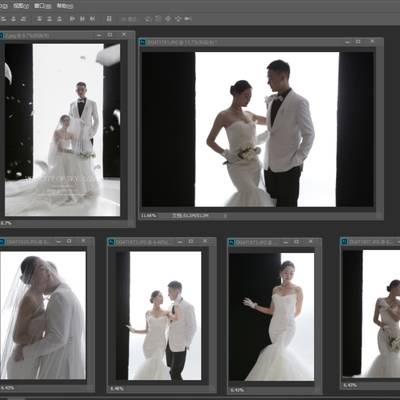Click the 11.66% zoom field of large window
Viewport: 400px width, 400px height.
pyautogui.click(x=149, y=216)
